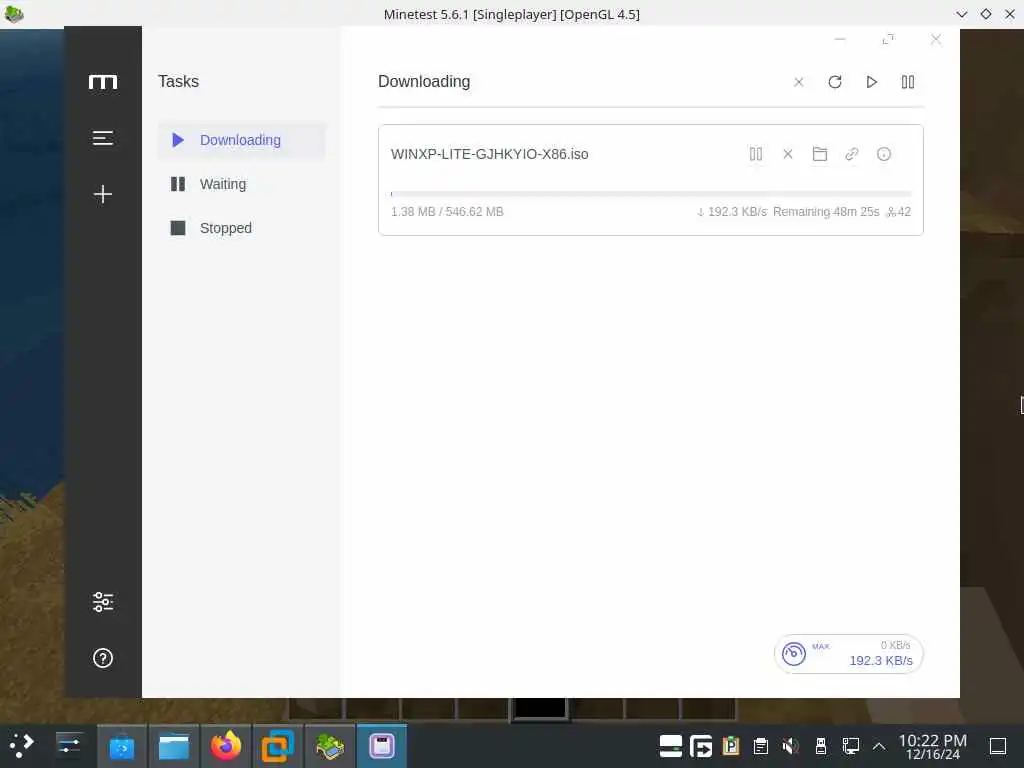Pause the WINXP-LITE iso download
This screenshot has width=1024, height=768.
point(756,154)
